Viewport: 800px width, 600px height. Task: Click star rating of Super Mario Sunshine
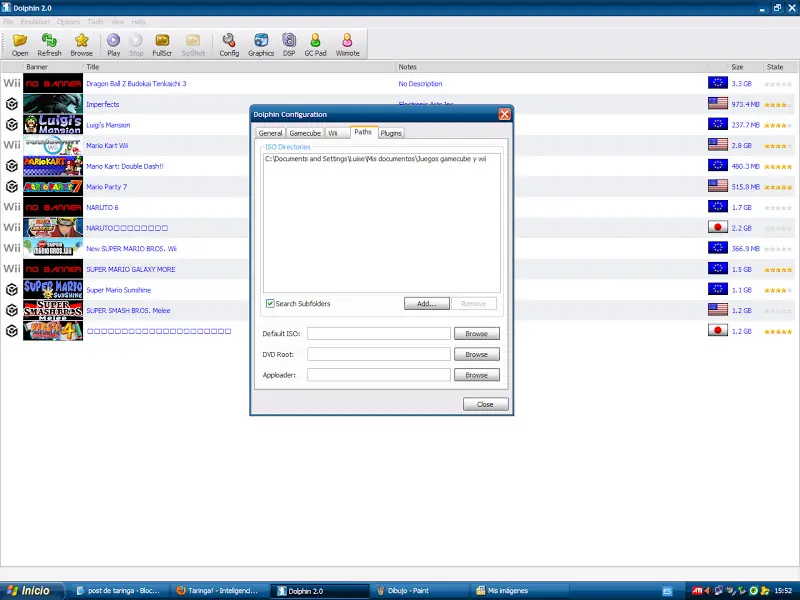778,290
